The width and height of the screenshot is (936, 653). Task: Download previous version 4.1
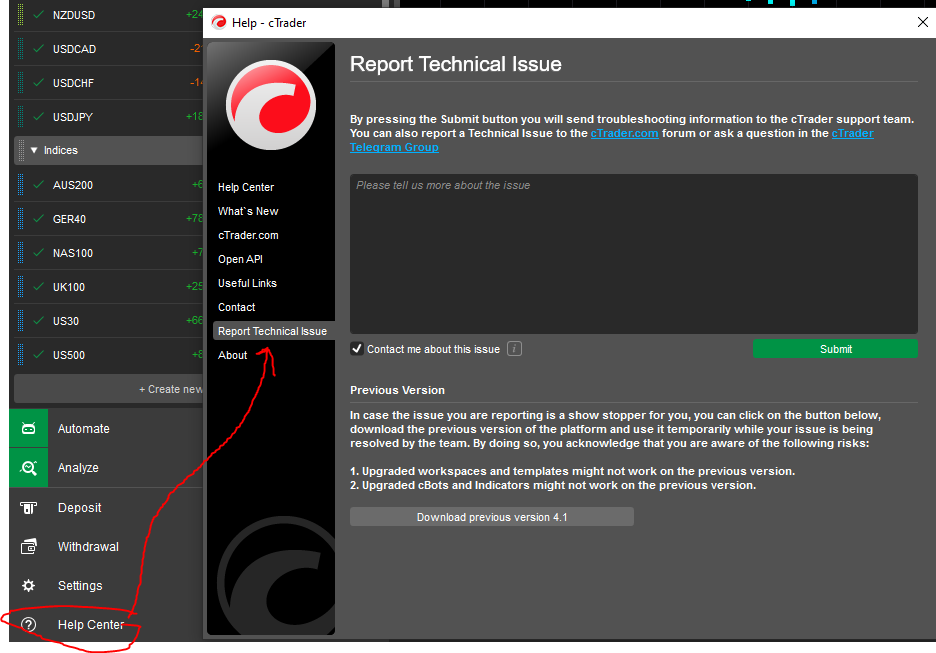pyautogui.click(x=491, y=517)
